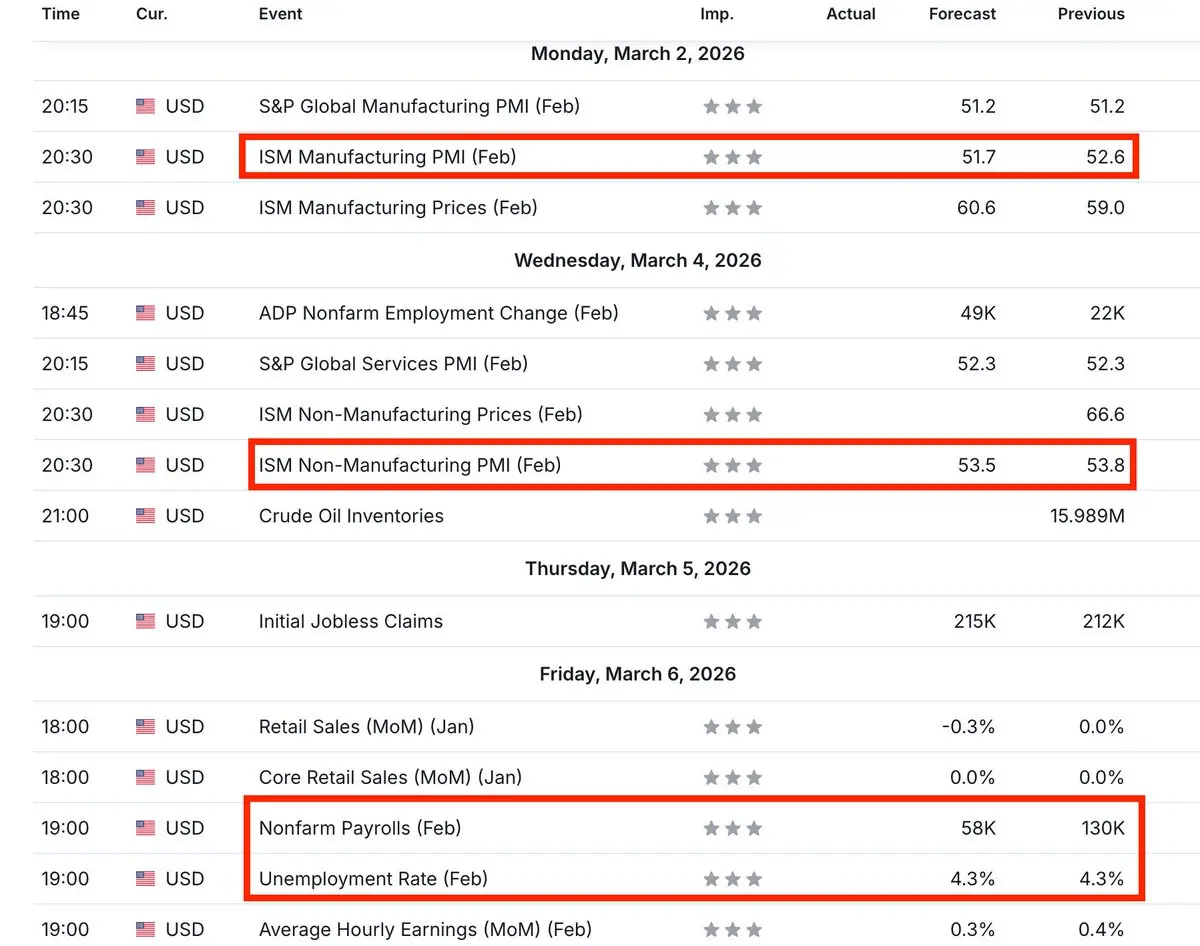Open Core Retail Sales (MoM) event

[390, 777]
